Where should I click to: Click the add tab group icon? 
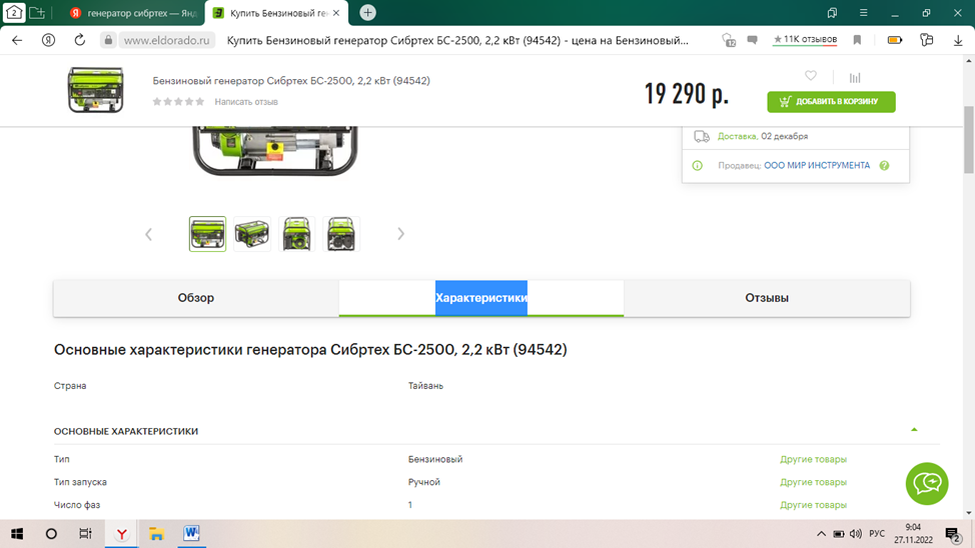(37, 12)
